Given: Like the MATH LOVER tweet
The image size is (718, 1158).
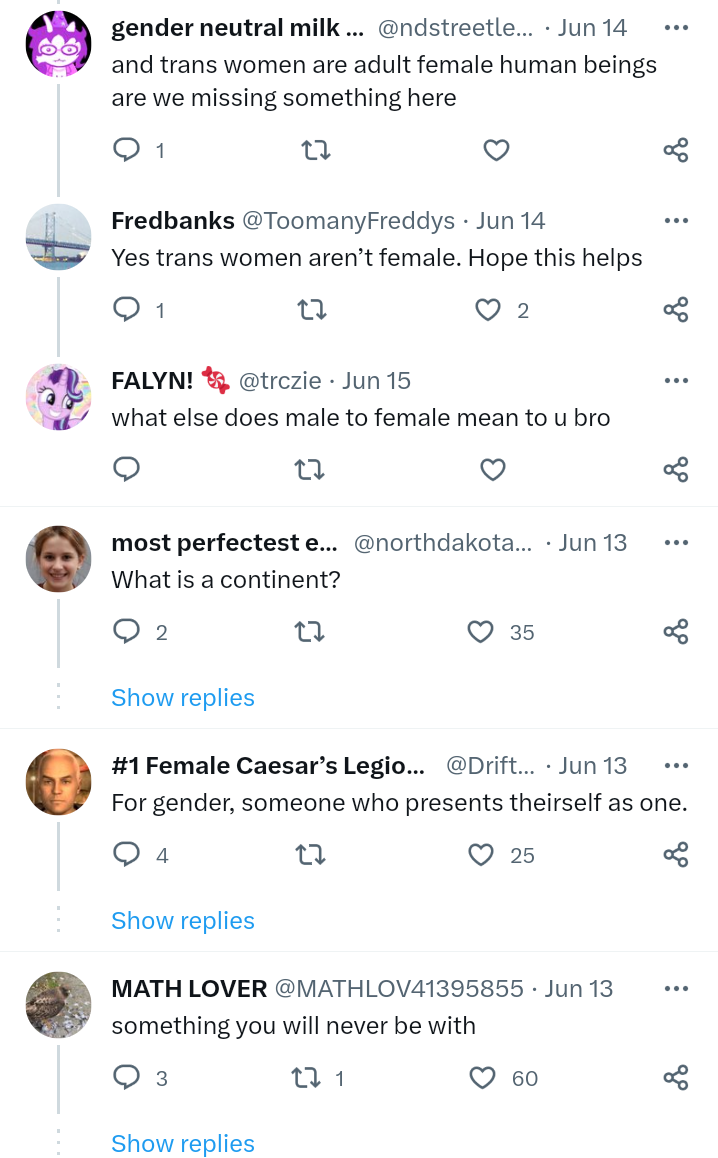Looking at the screenshot, I should coord(482,1078).
